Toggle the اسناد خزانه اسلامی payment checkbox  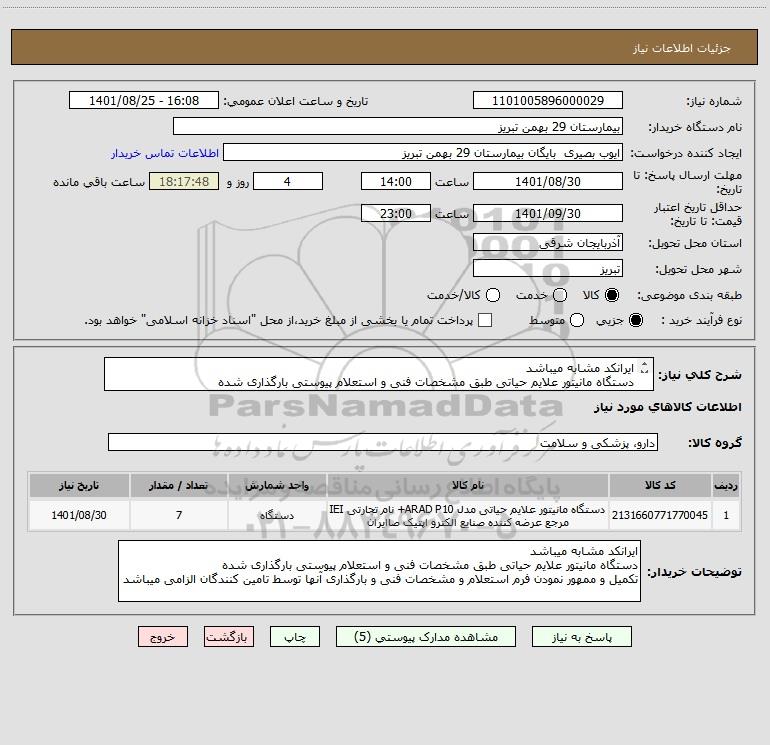(485, 320)
